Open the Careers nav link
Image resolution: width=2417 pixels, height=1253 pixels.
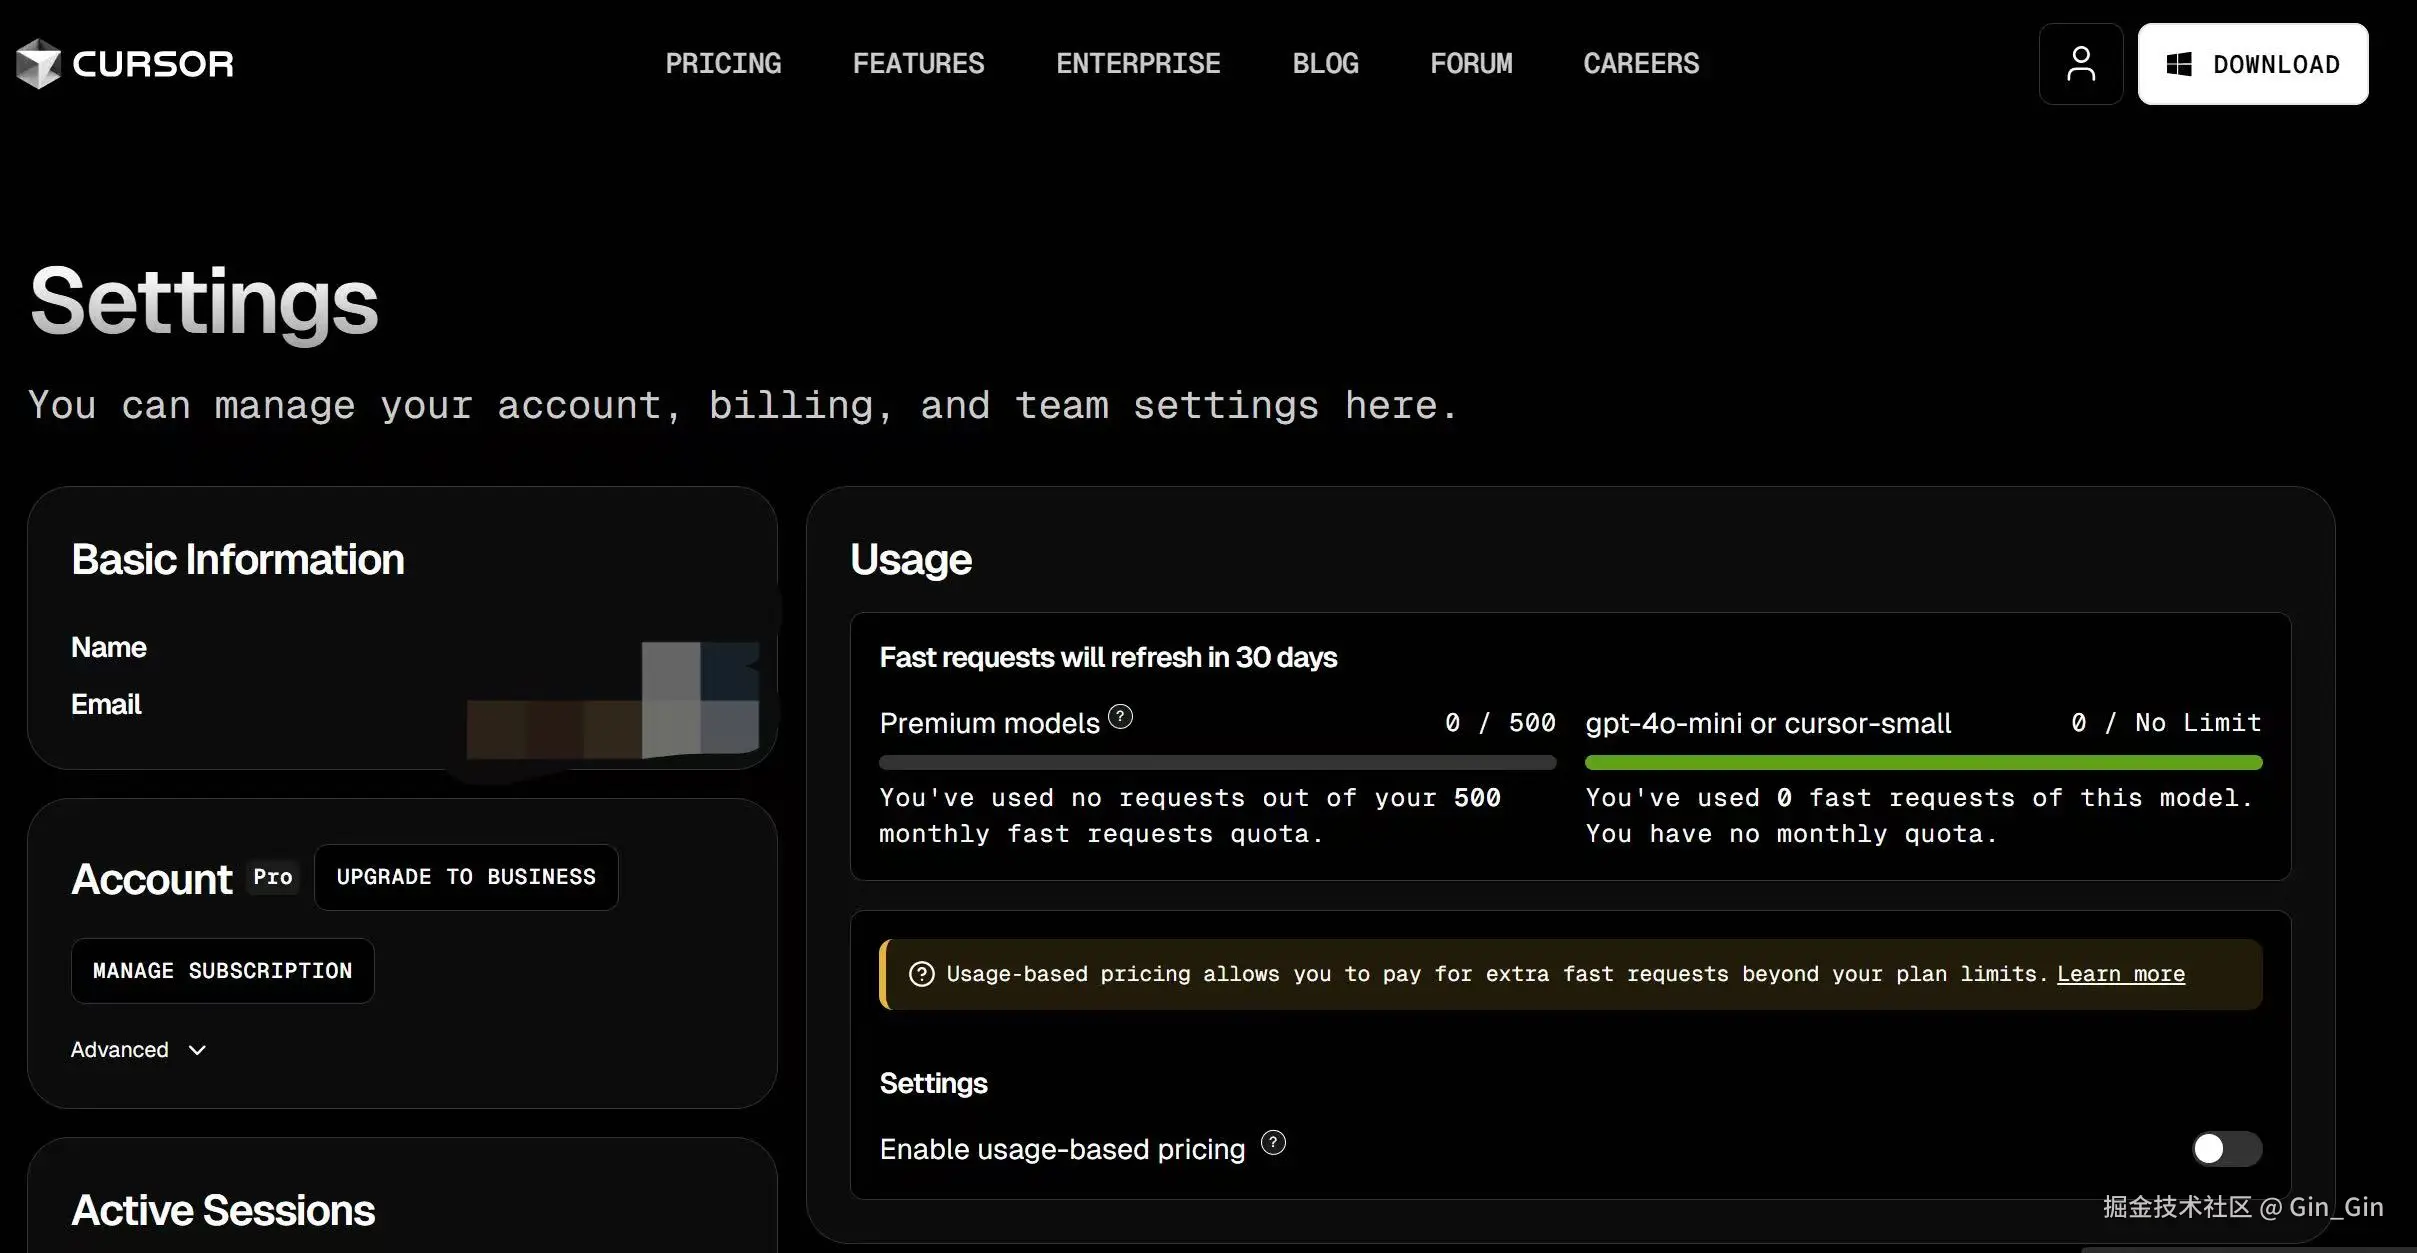point(1641,64)
